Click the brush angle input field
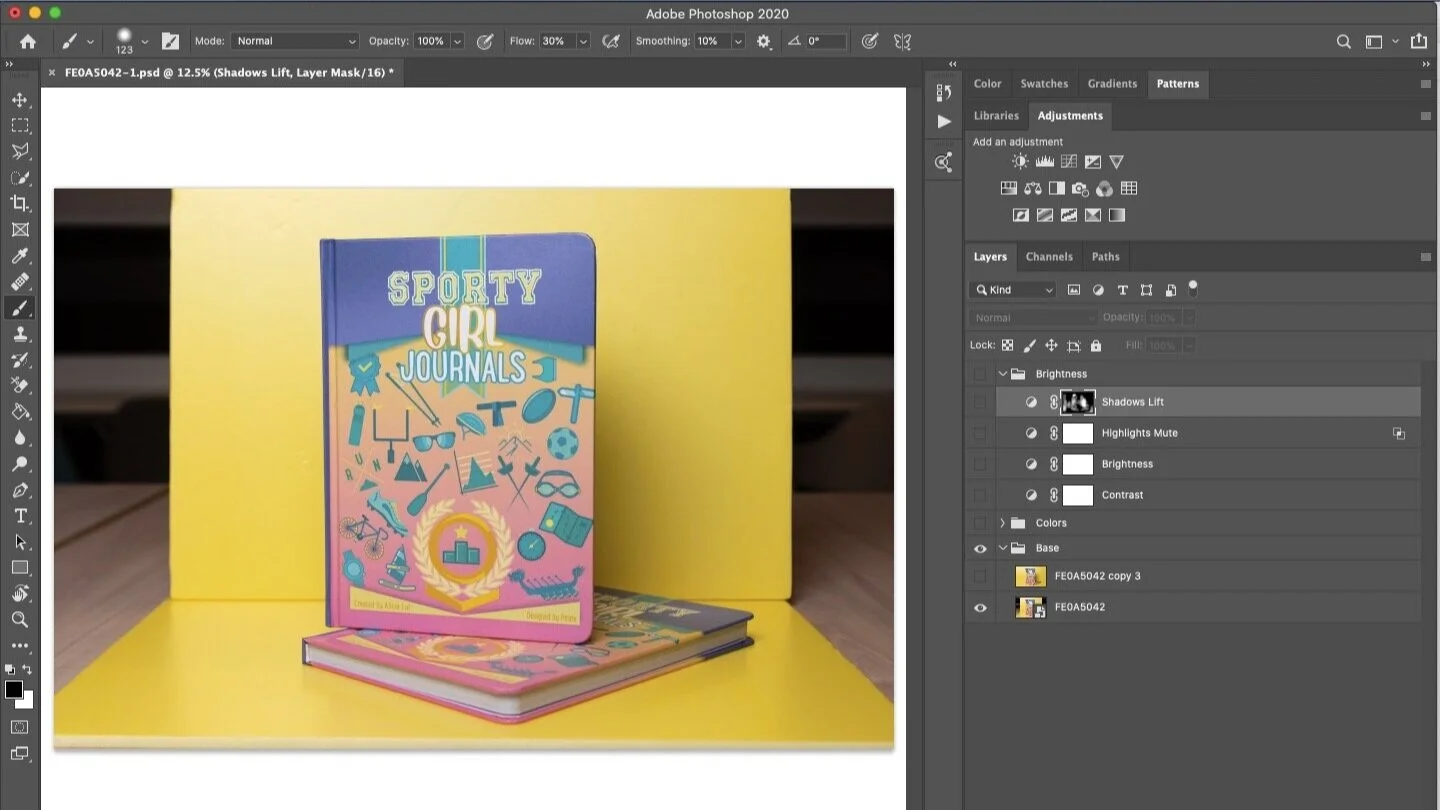The width and height of the screenshot is (1440, 810). pyautogui.click(x=825, y=41)
